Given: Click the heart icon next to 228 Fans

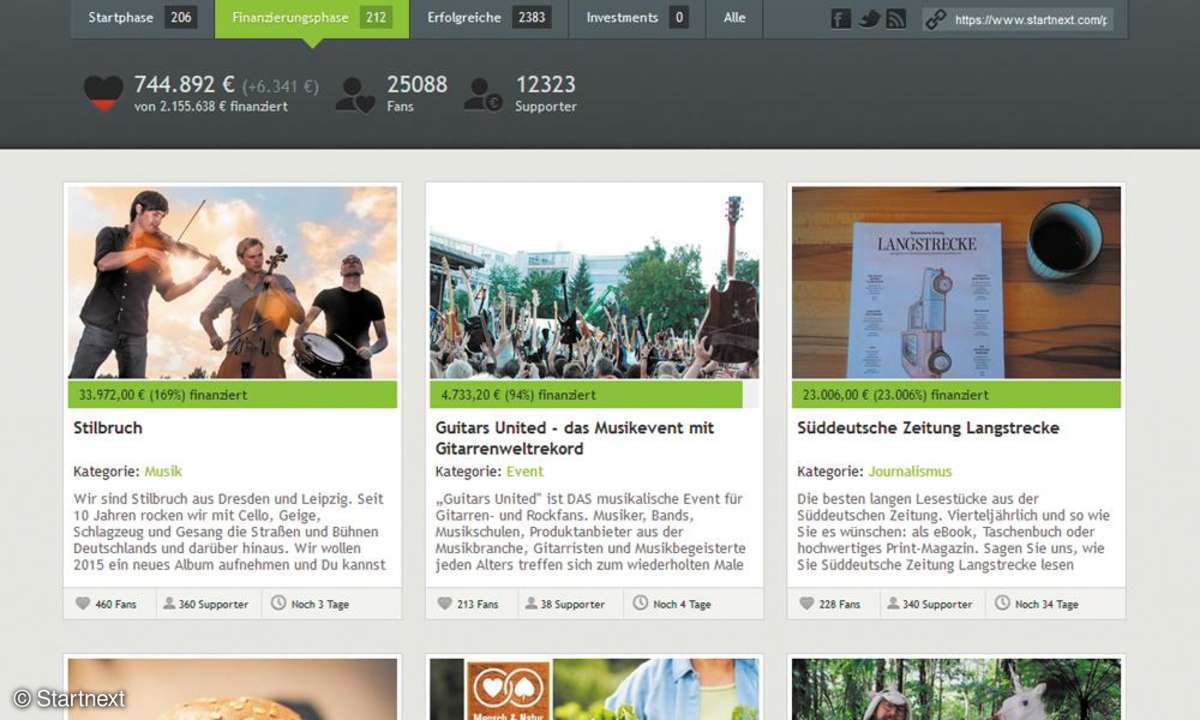Looking at the screenshot, I should click(x=807, y=604).
